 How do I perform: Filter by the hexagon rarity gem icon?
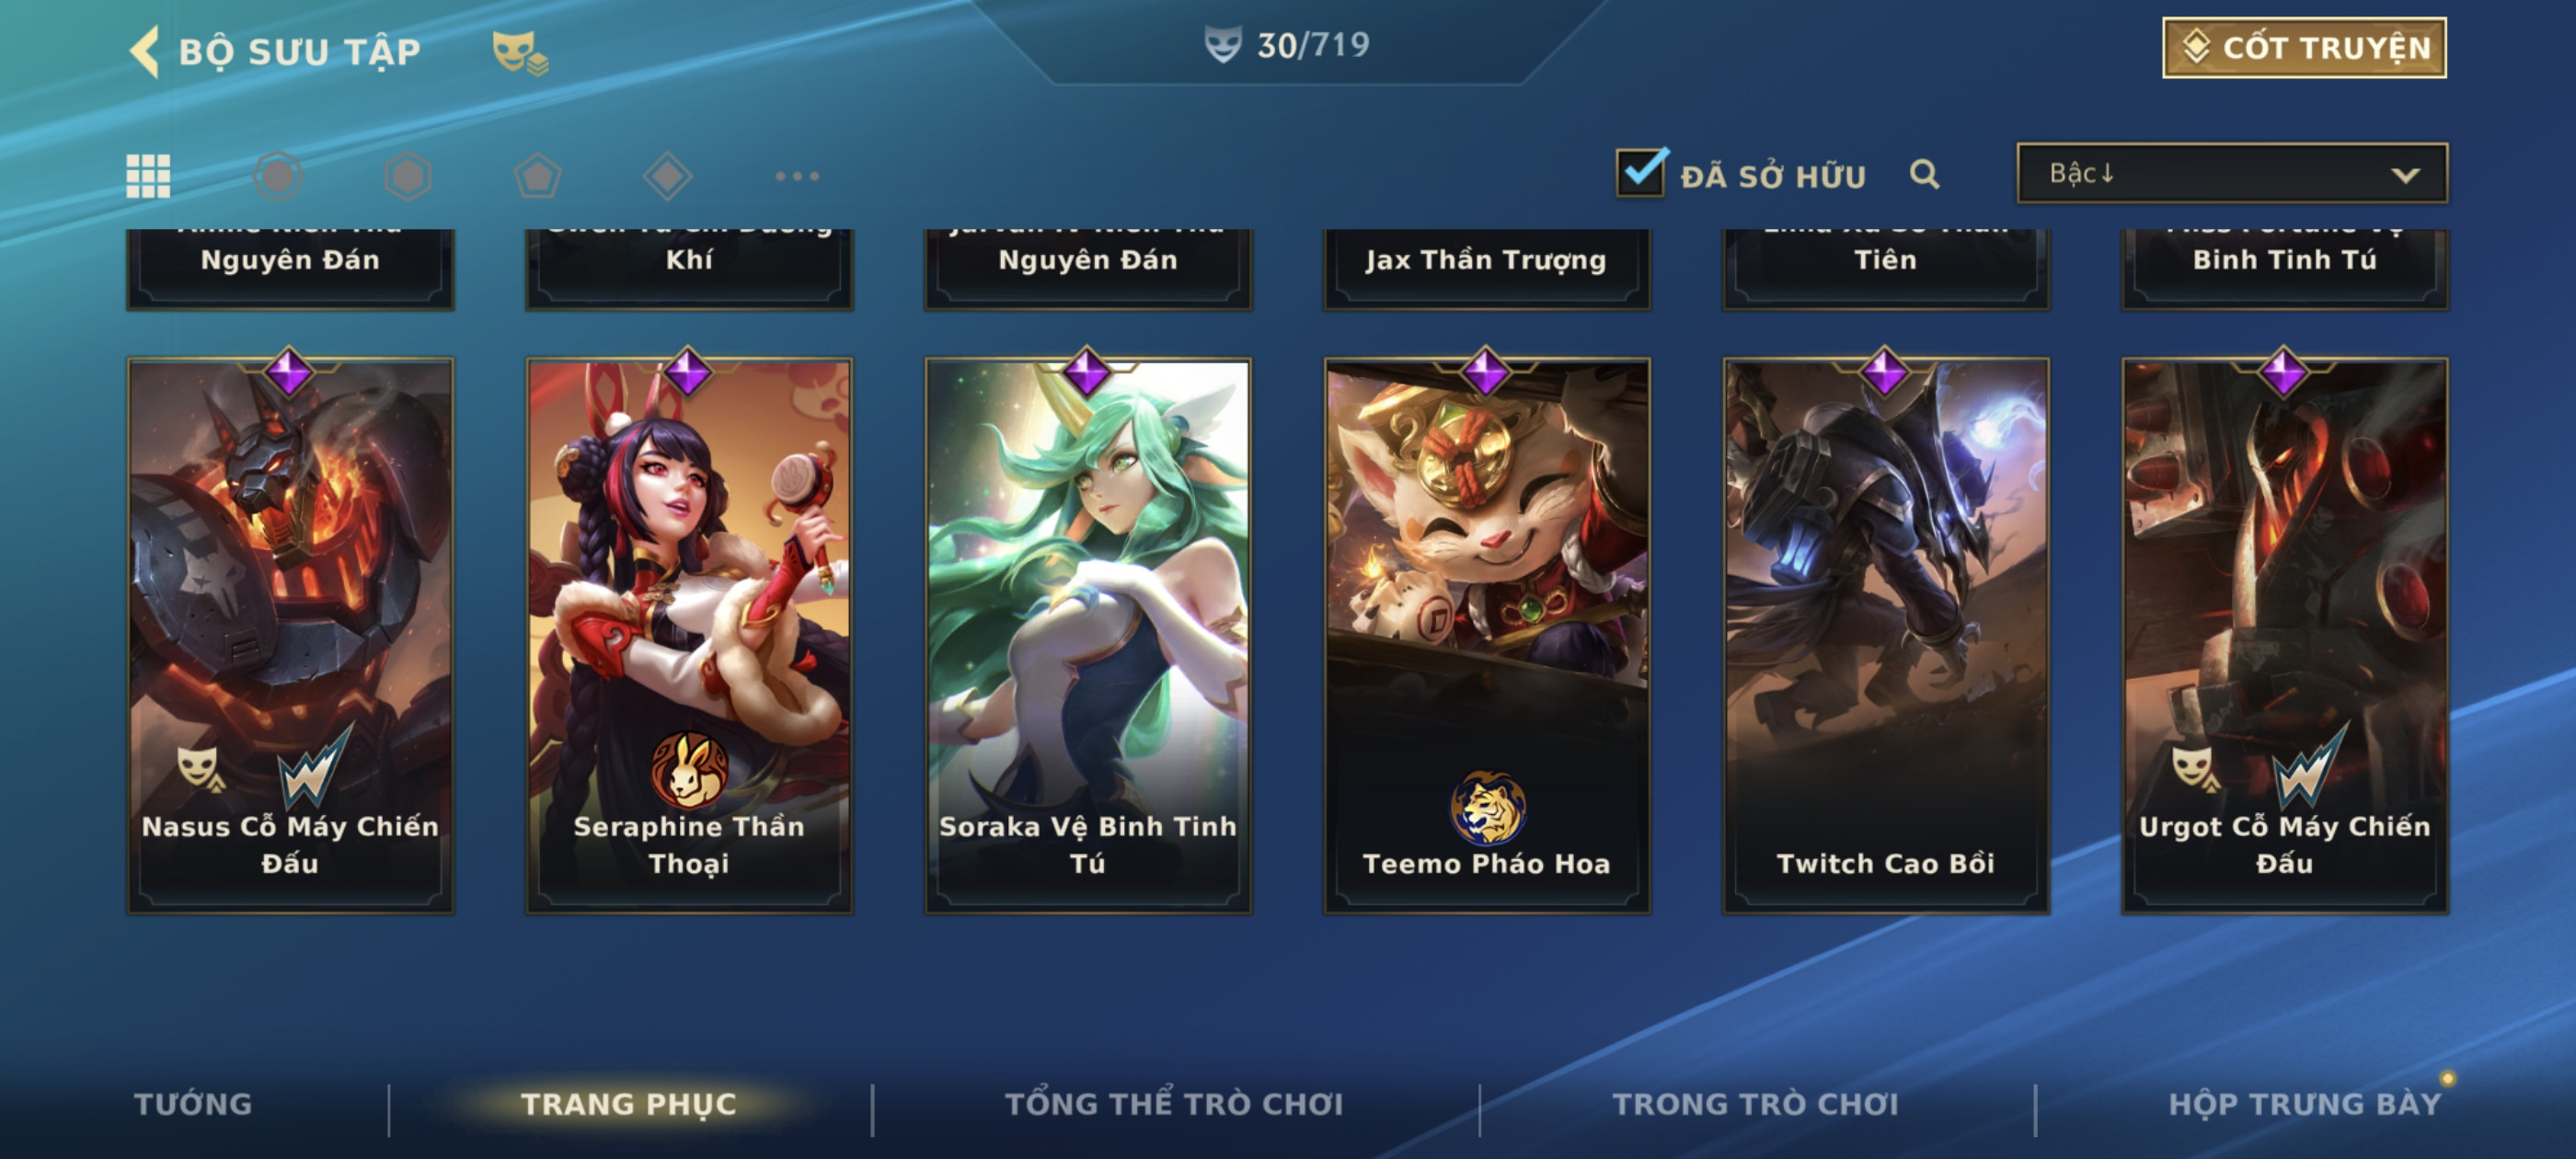click(x=408, y=176)
